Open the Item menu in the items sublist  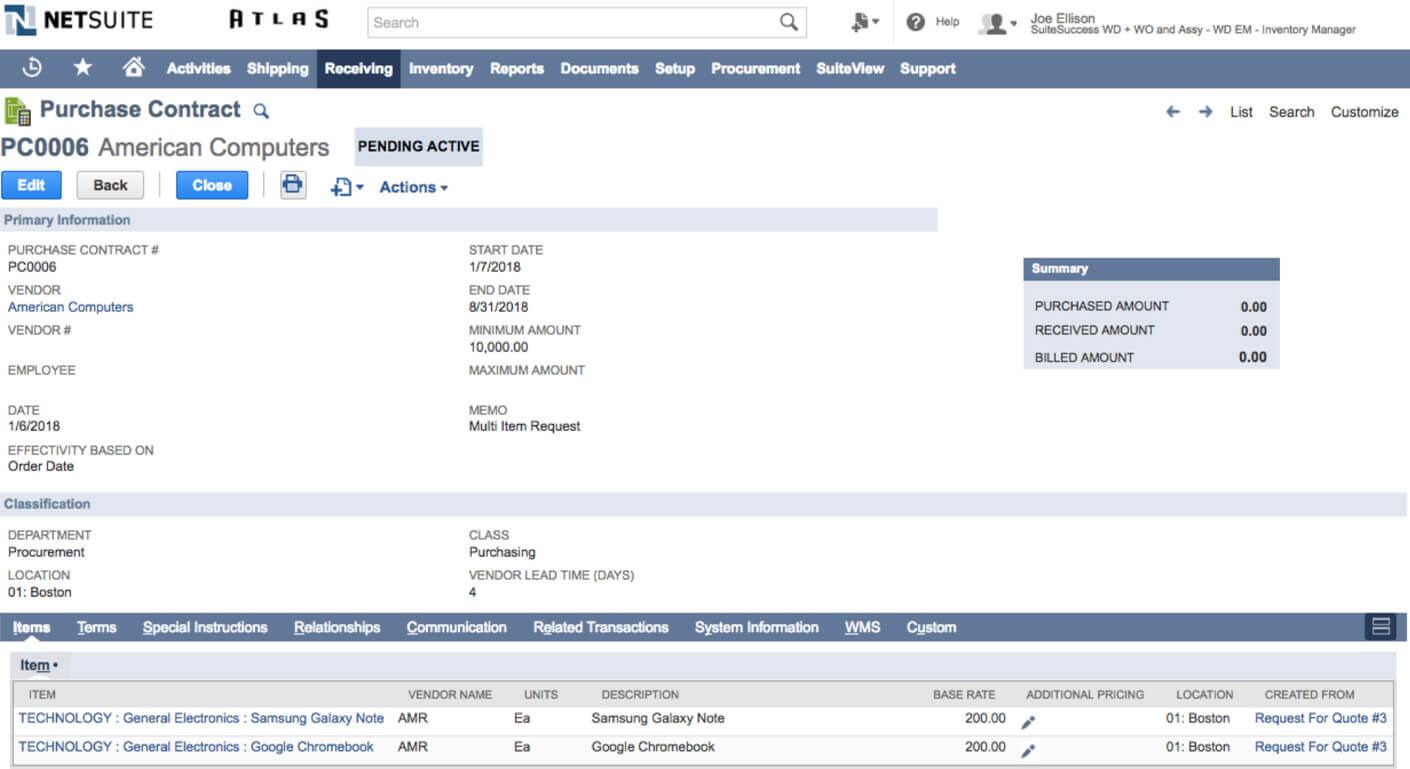click(37, 664)
